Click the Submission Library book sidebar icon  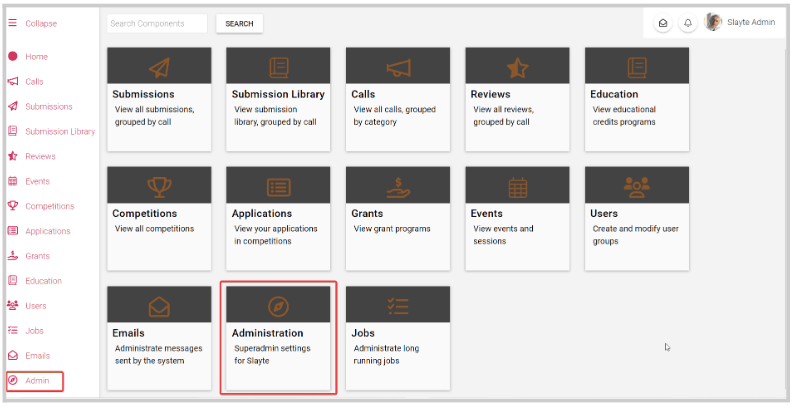pos(13,131)
